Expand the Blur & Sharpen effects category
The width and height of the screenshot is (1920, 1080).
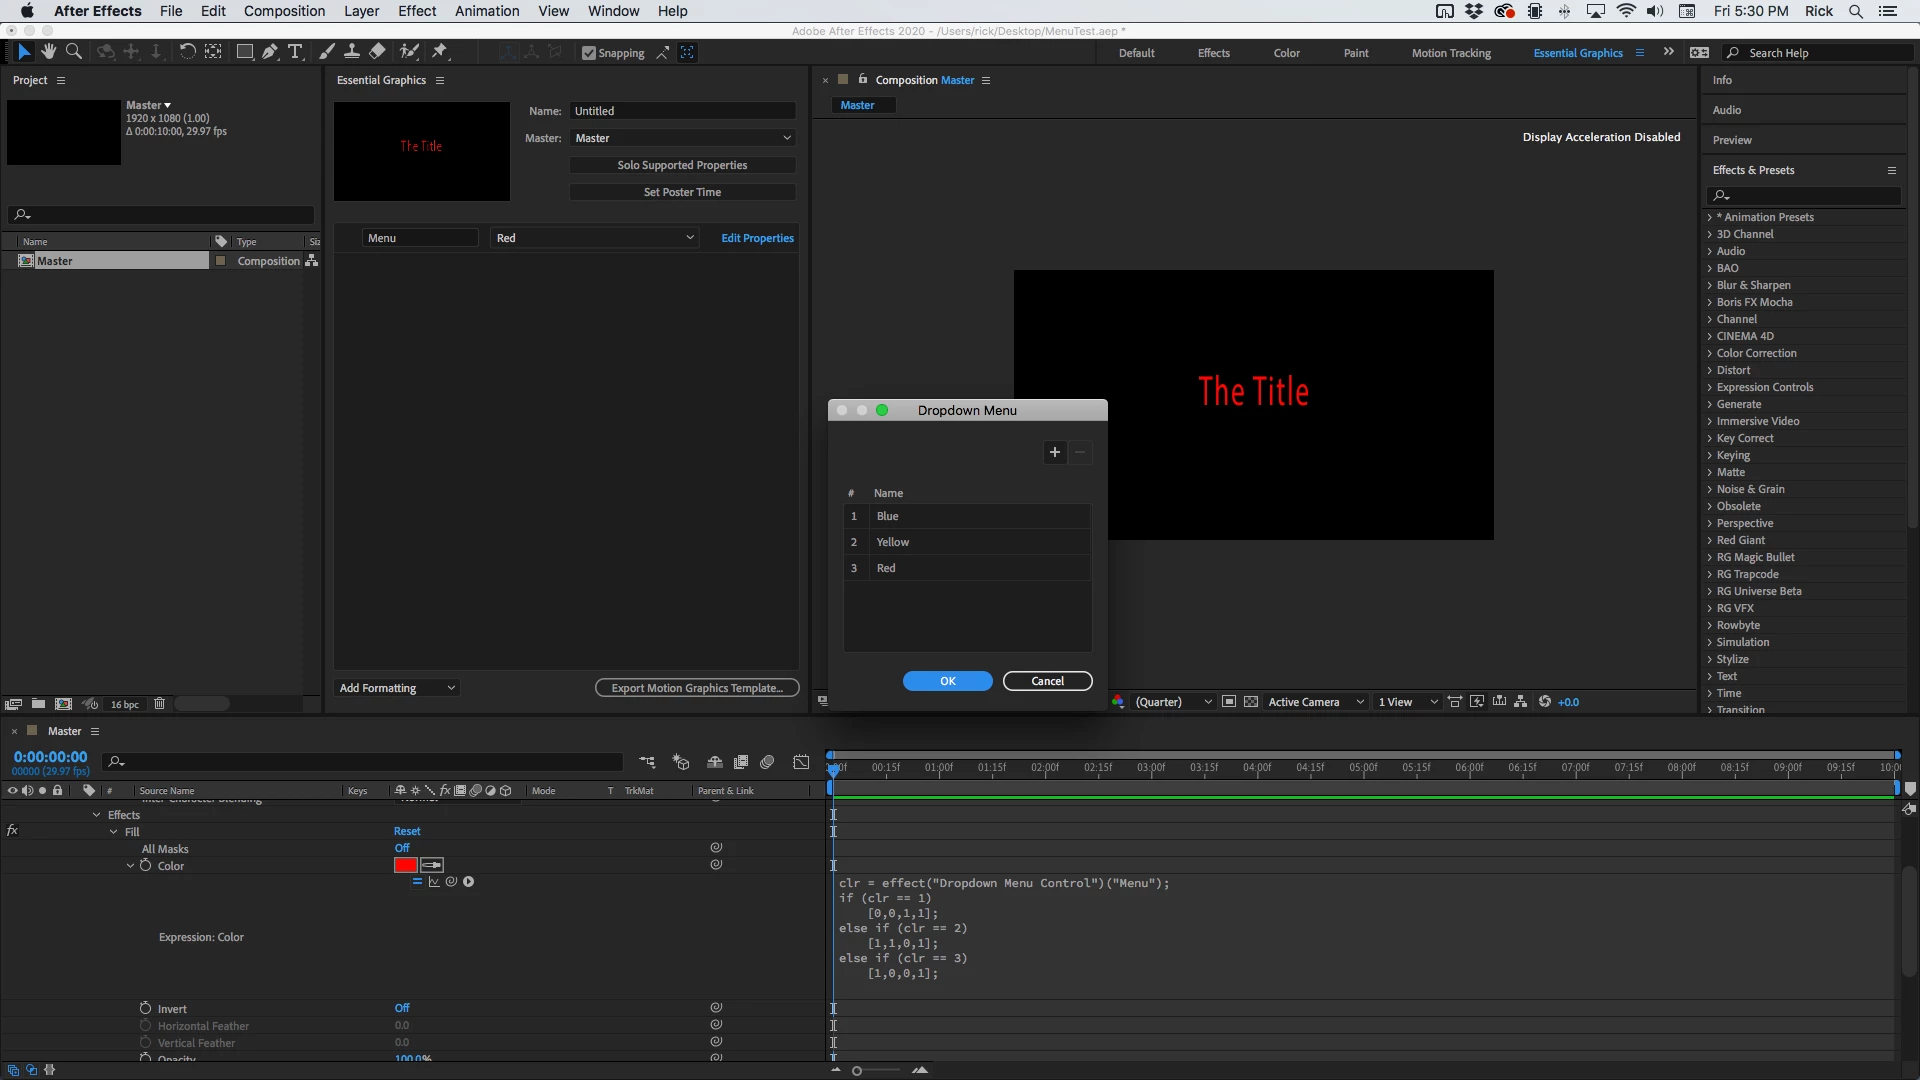(x=1709, y=285)
